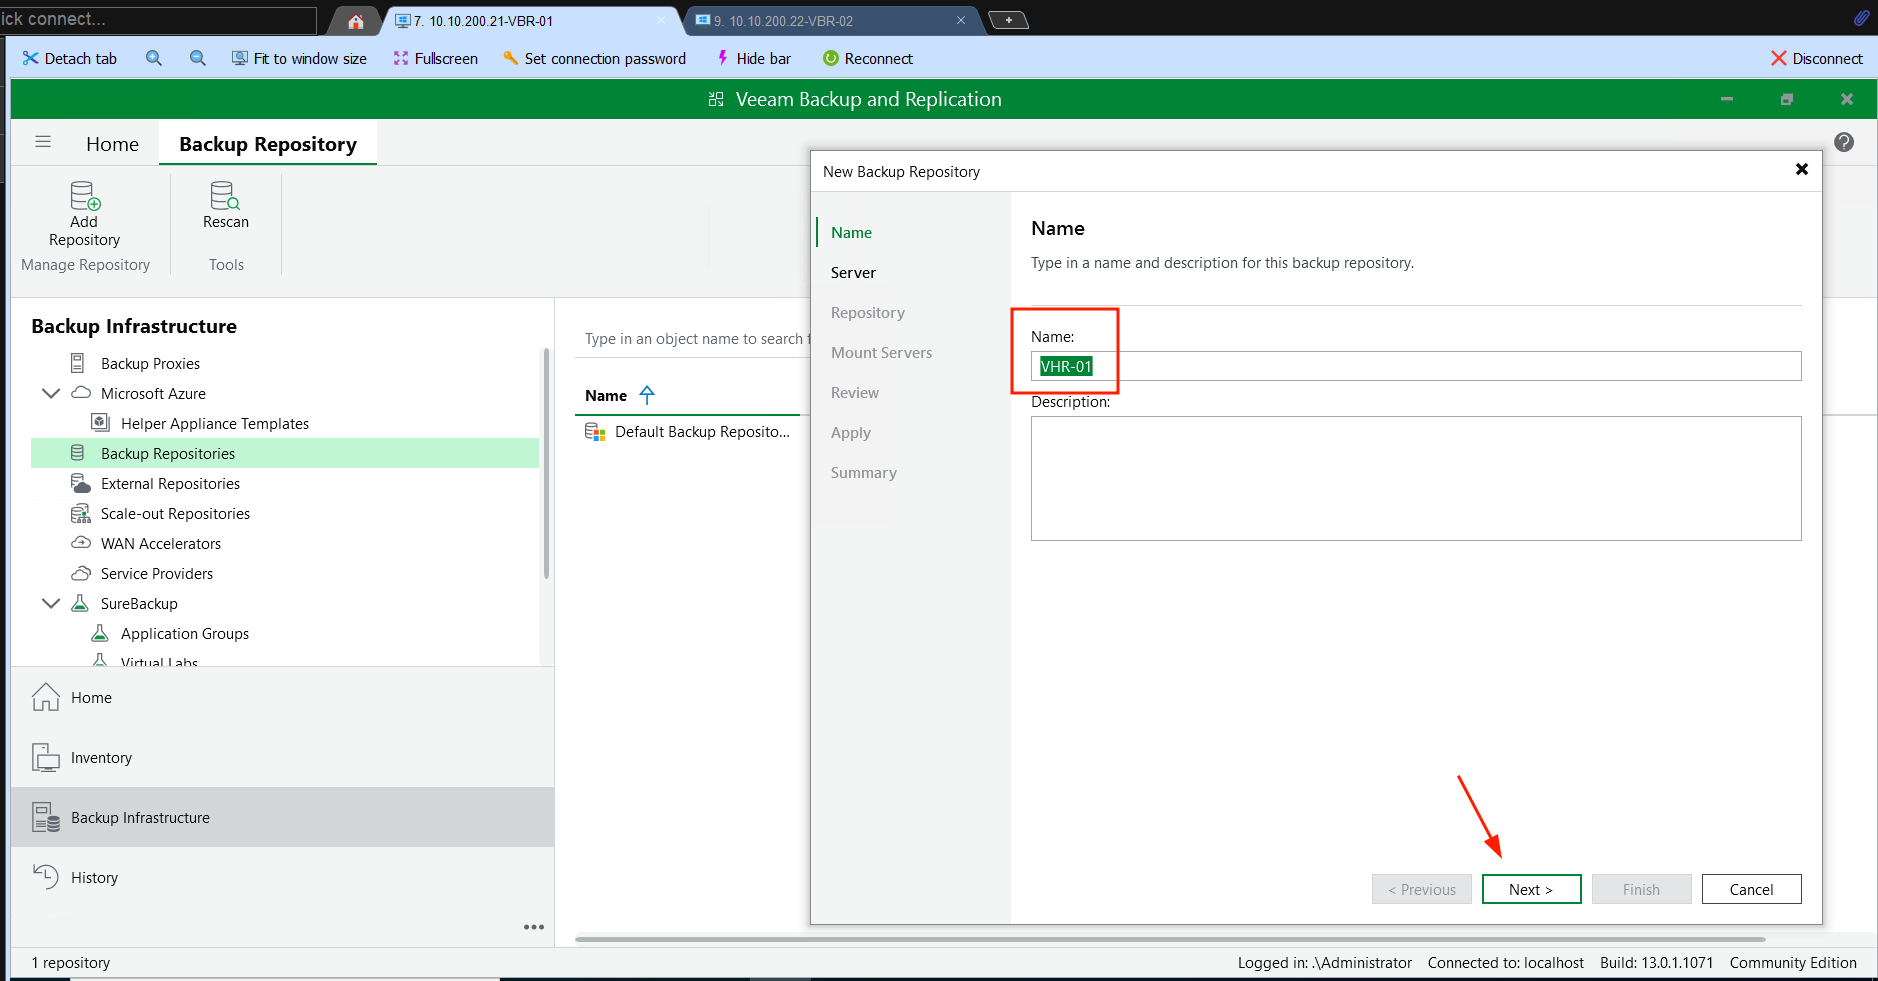The height and width of the screenshot is (981, 1878).
Task: Select WAN Accelerators tree item
Action: coord(160,543)
